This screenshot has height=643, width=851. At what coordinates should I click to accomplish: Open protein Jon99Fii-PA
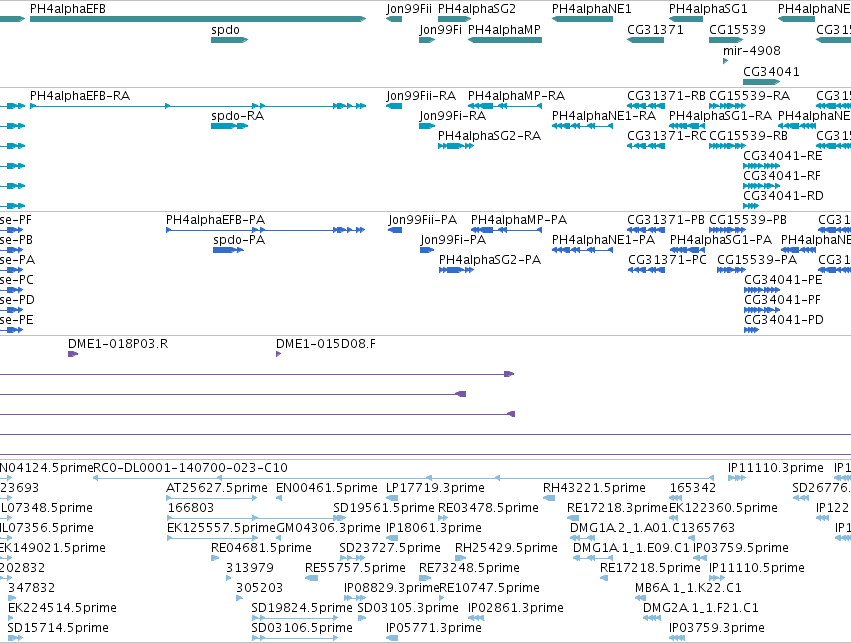[395, 230]
